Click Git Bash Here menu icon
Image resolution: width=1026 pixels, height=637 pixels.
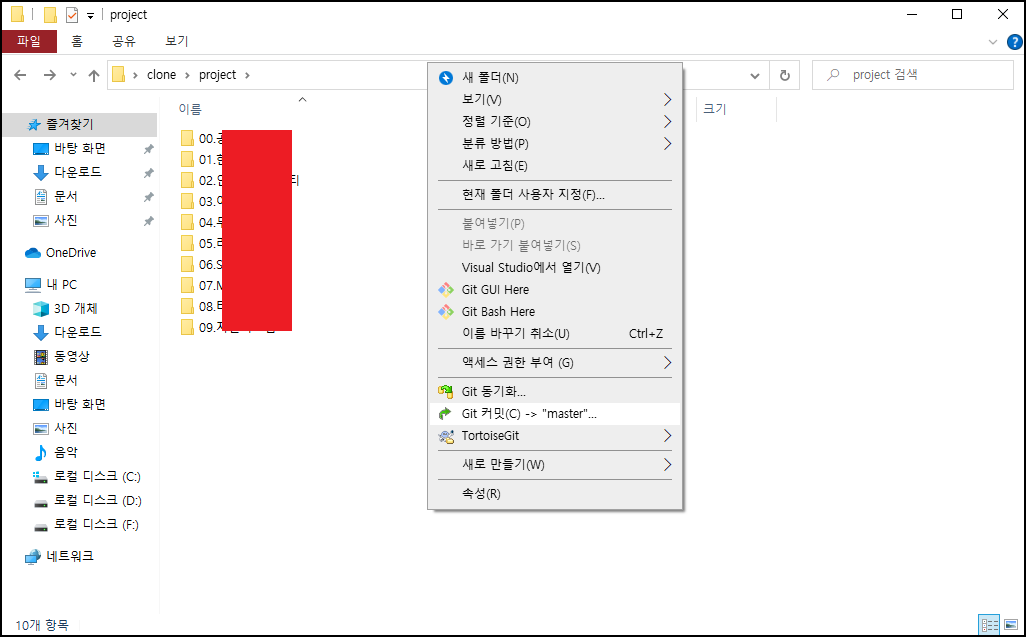click(x=446, y=311)
